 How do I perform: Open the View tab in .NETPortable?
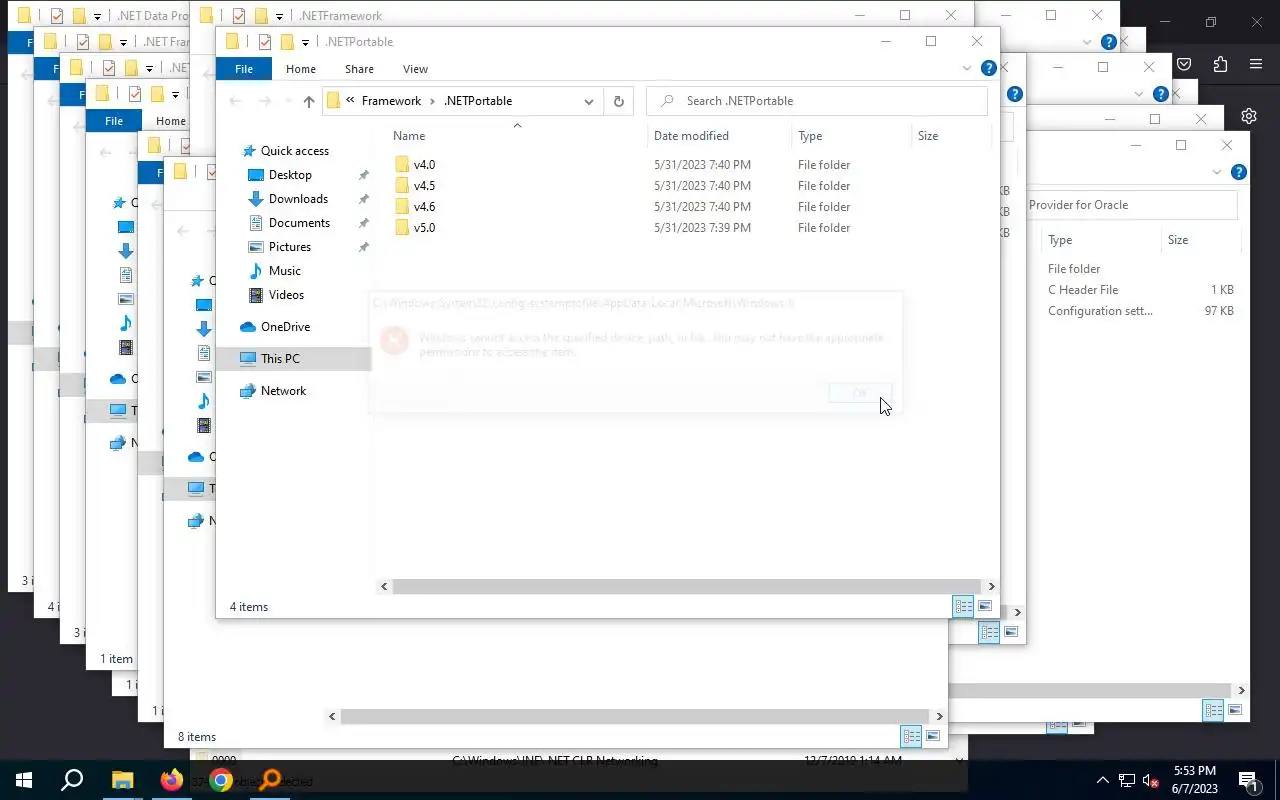415,69
